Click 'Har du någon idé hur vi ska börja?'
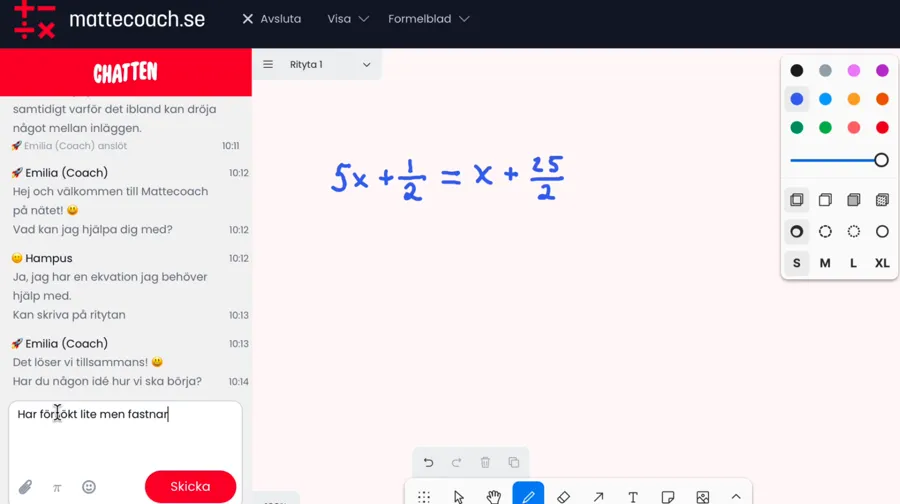 [x=107, y=381]
